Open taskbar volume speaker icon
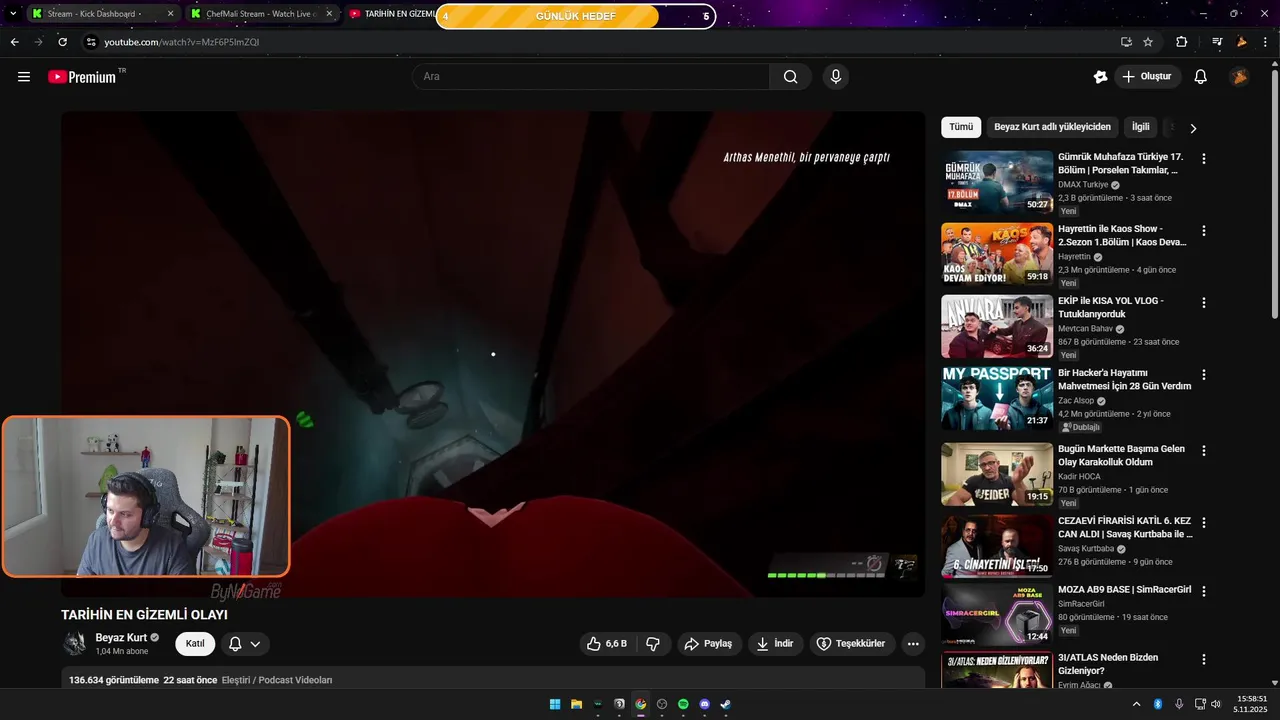This screenshot has height=720, width=1280. click(1216, 704)
